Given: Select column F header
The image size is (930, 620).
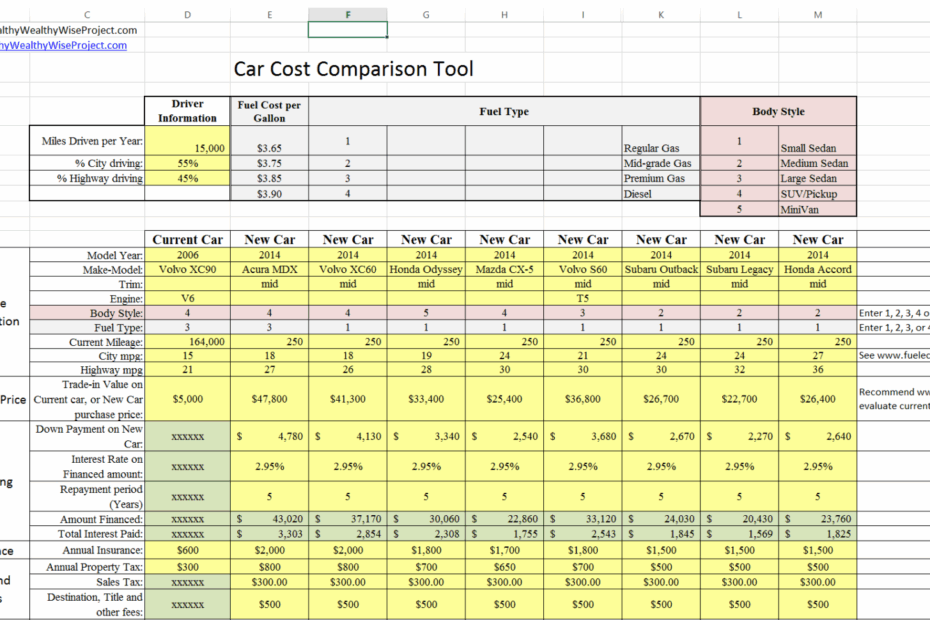Looking at the screenshot, I should [x=347, y=15].
